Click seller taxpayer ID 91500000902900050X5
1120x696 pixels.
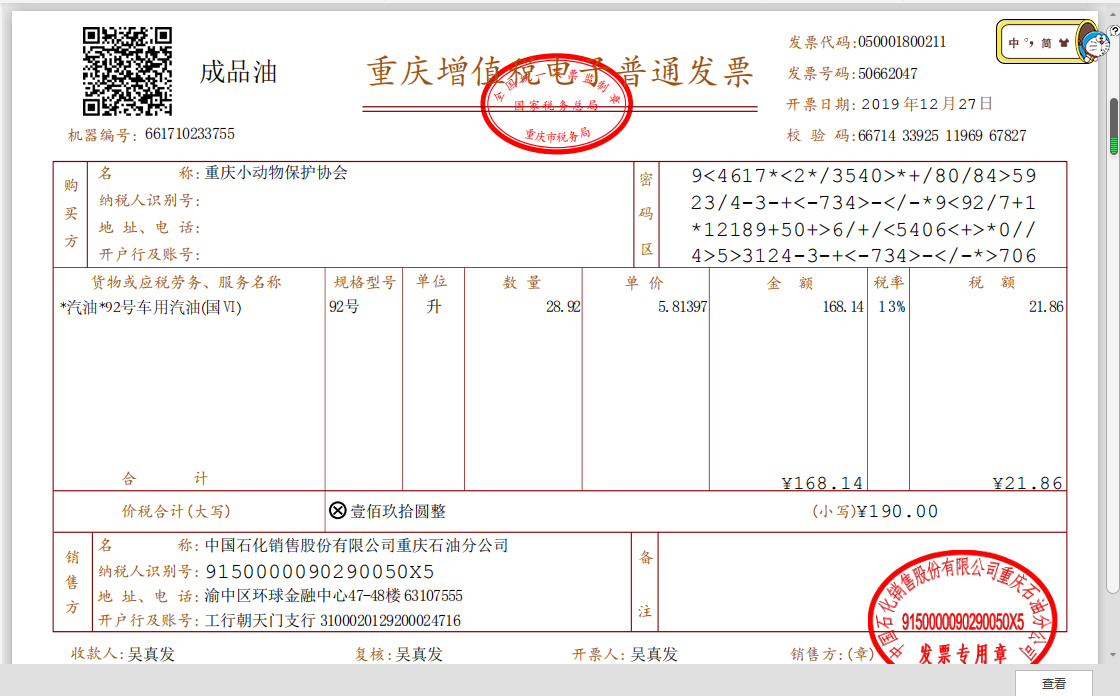pyautogui.click(x=320, y=572)
